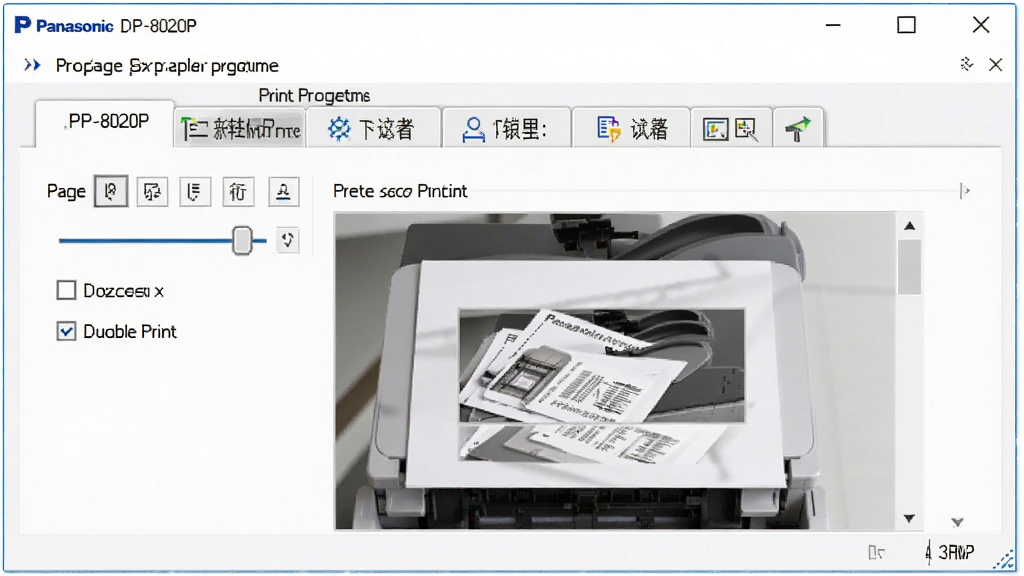Click the selected, outlined Page icon button

tap(111, 191)
